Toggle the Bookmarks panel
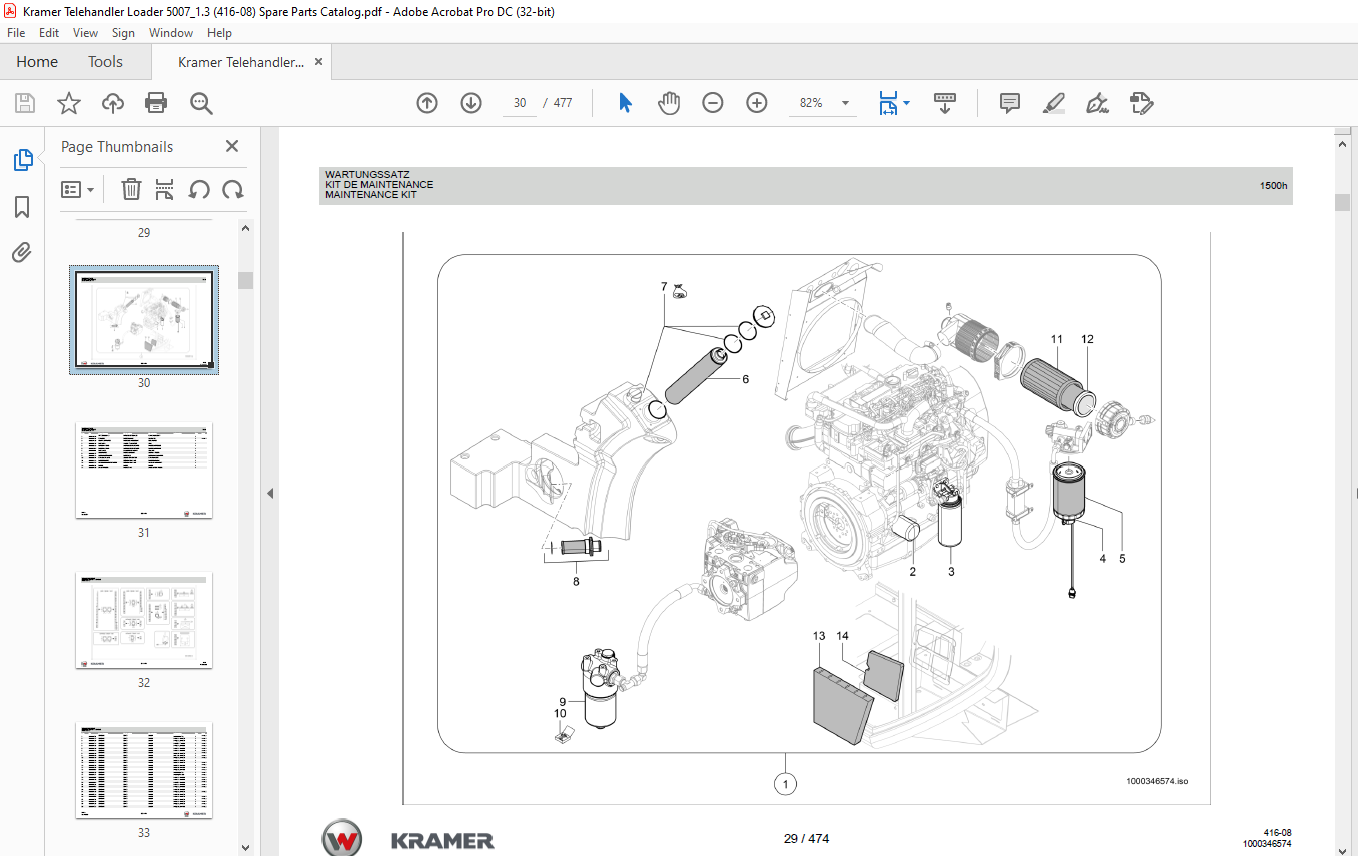 pyautogui.click(x=22, y=207)
